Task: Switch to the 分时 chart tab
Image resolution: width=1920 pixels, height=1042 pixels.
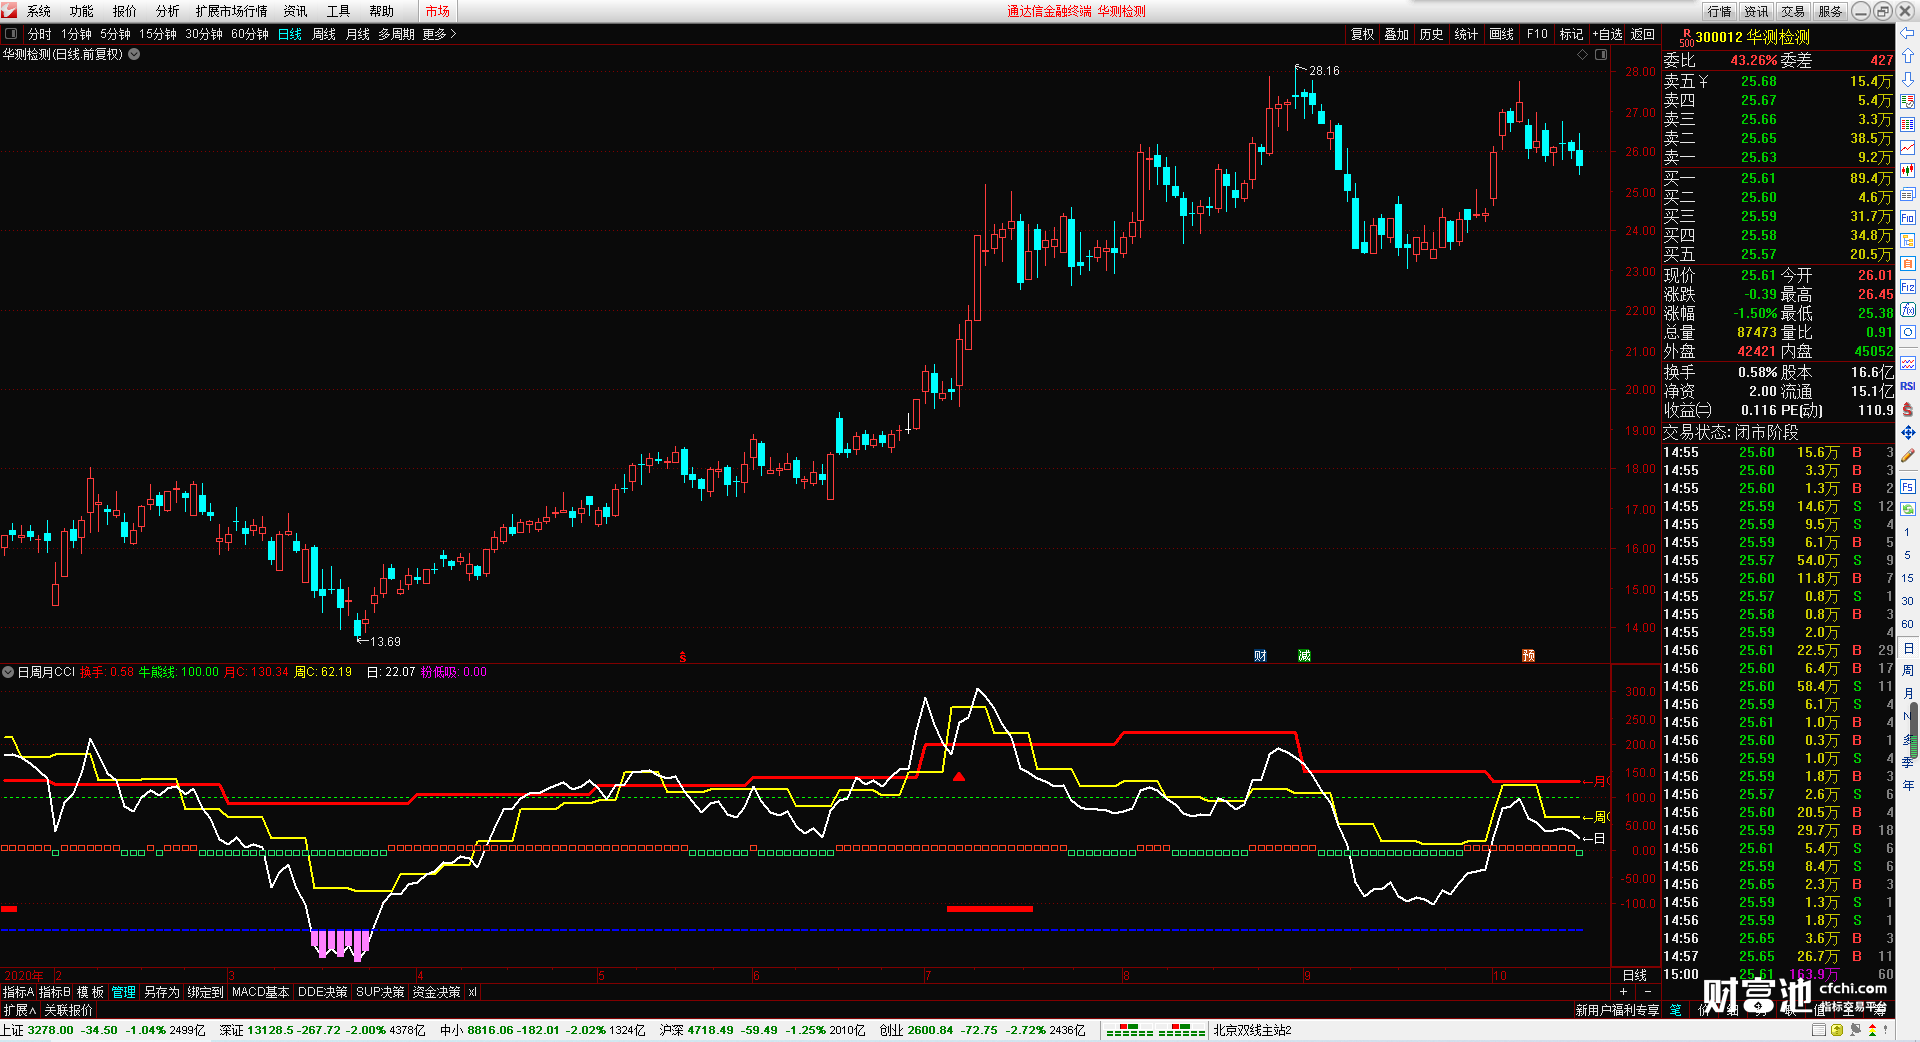Action: (x=39, y=34)
